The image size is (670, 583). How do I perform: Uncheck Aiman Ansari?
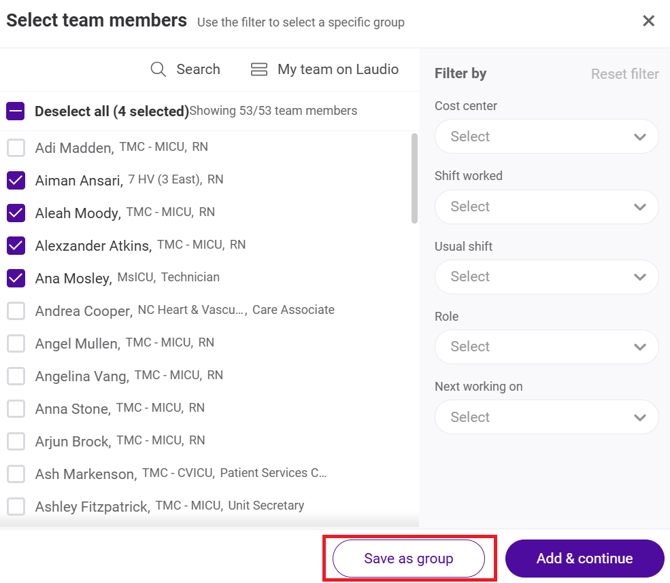click(x=16, y=180)
